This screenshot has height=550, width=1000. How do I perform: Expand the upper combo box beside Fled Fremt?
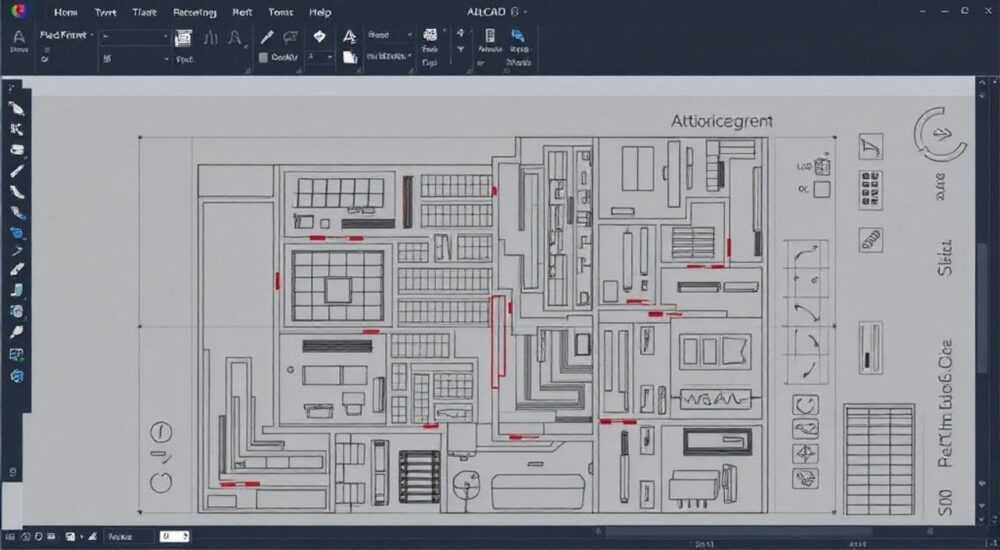(x=134, y=36)
